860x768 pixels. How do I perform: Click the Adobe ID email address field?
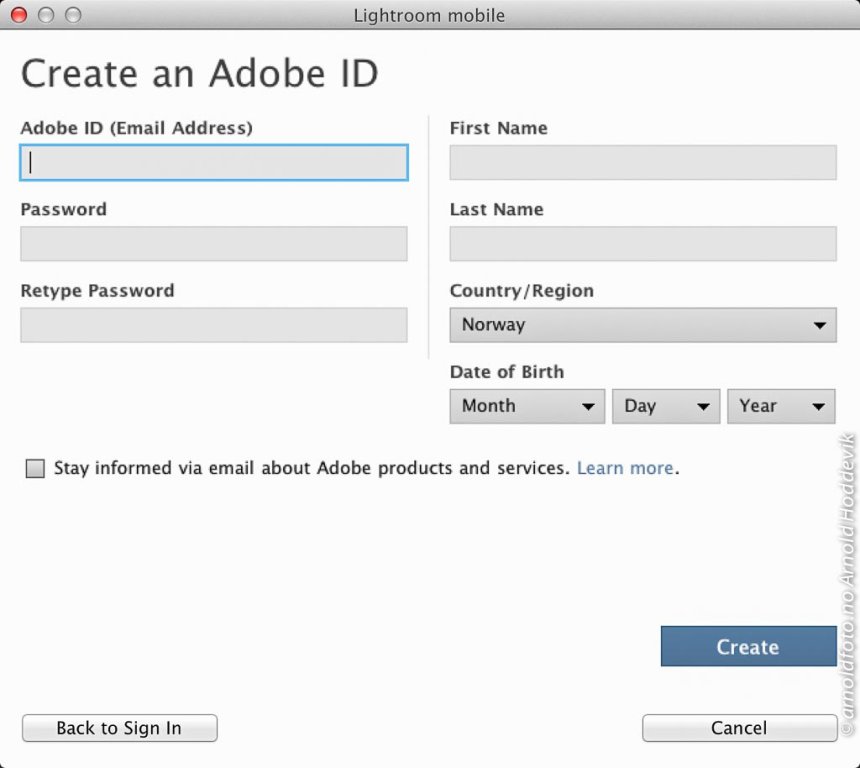pyautogui.click(x=214, y=162)
